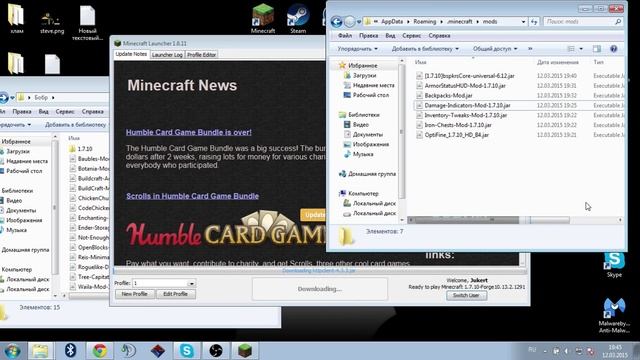Open the OBS taskbar icon
Screen dimensions: 640x360
[x=216, y=351]
